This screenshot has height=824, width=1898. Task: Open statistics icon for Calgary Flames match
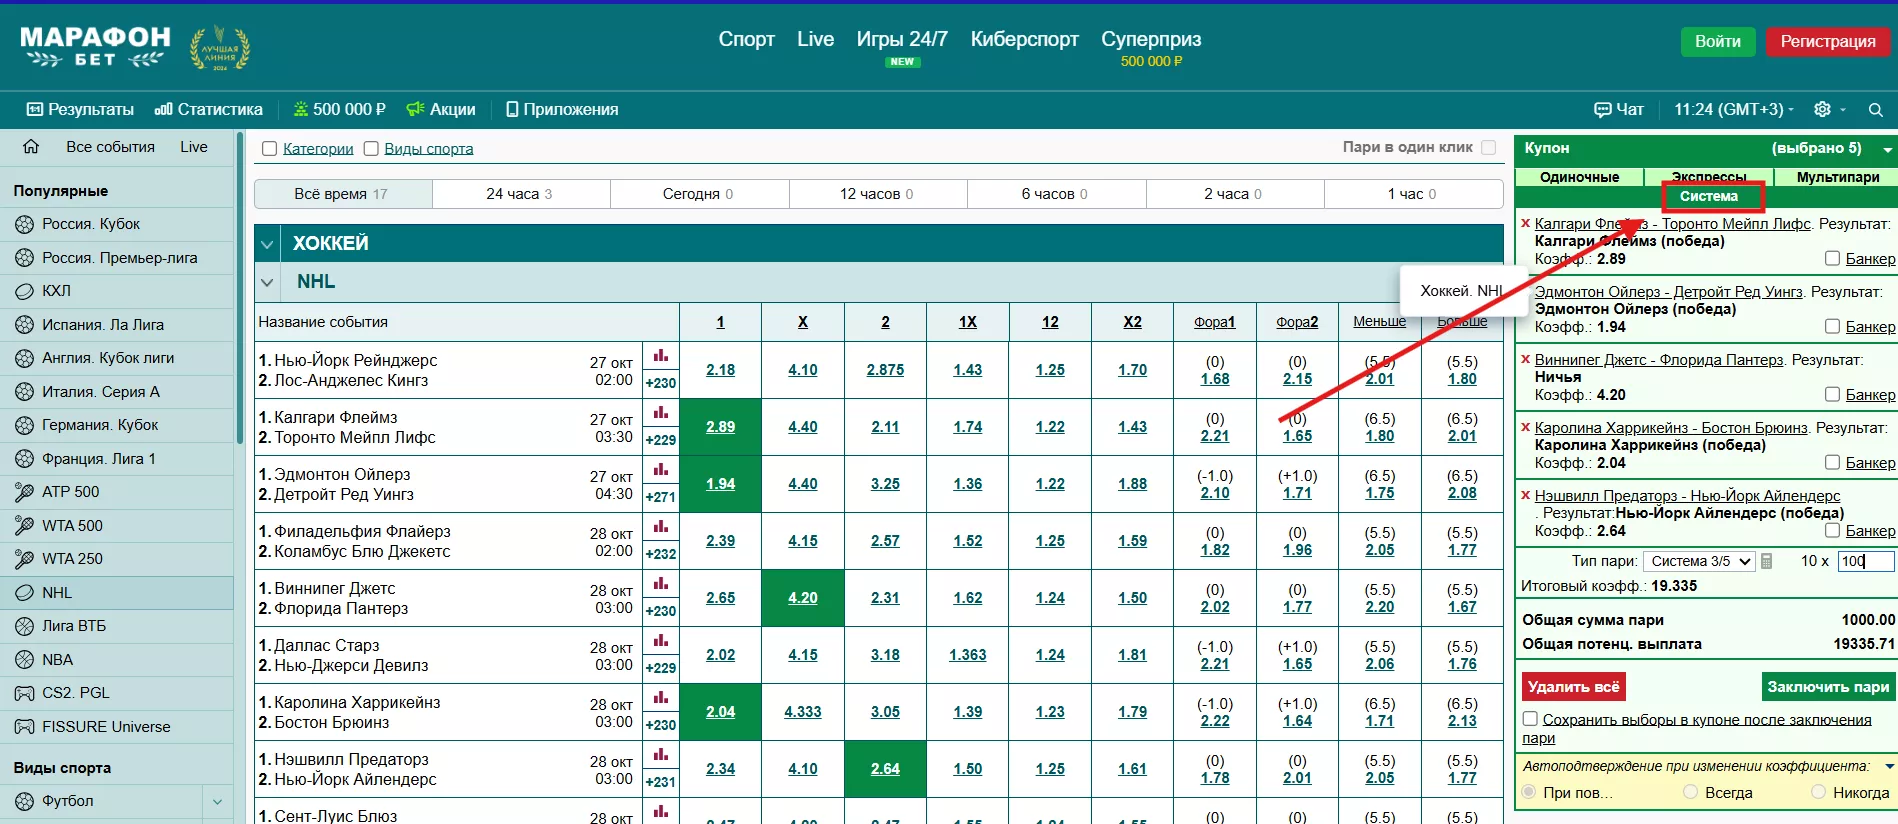tap(661, 412)
